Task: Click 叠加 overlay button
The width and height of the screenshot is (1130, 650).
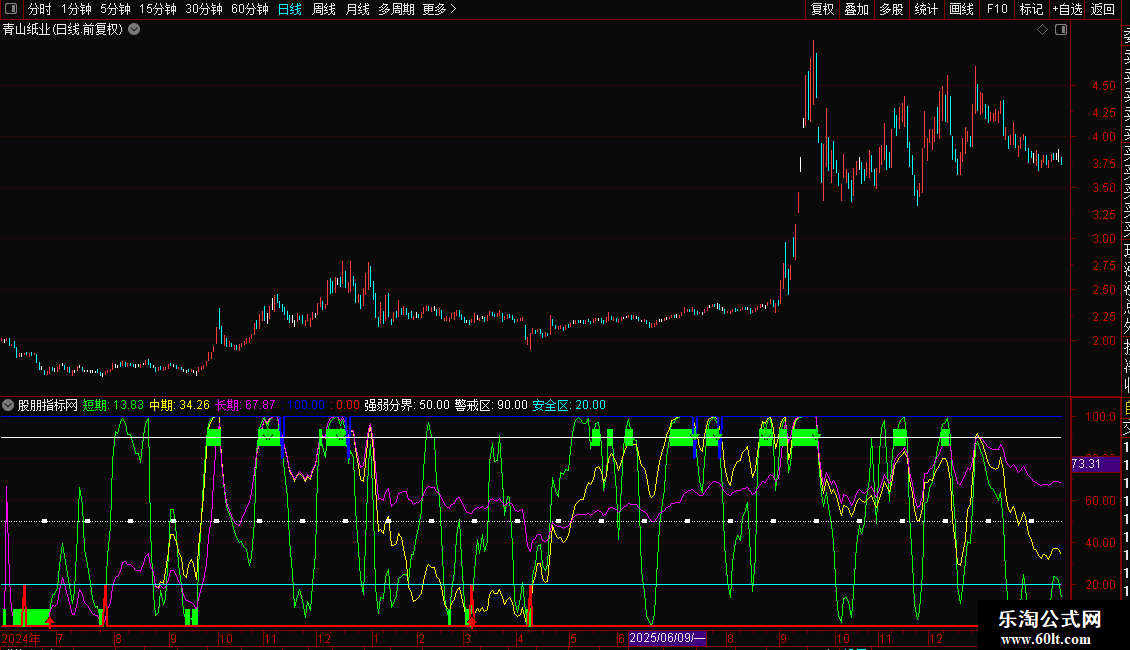Action: point(856,9)
